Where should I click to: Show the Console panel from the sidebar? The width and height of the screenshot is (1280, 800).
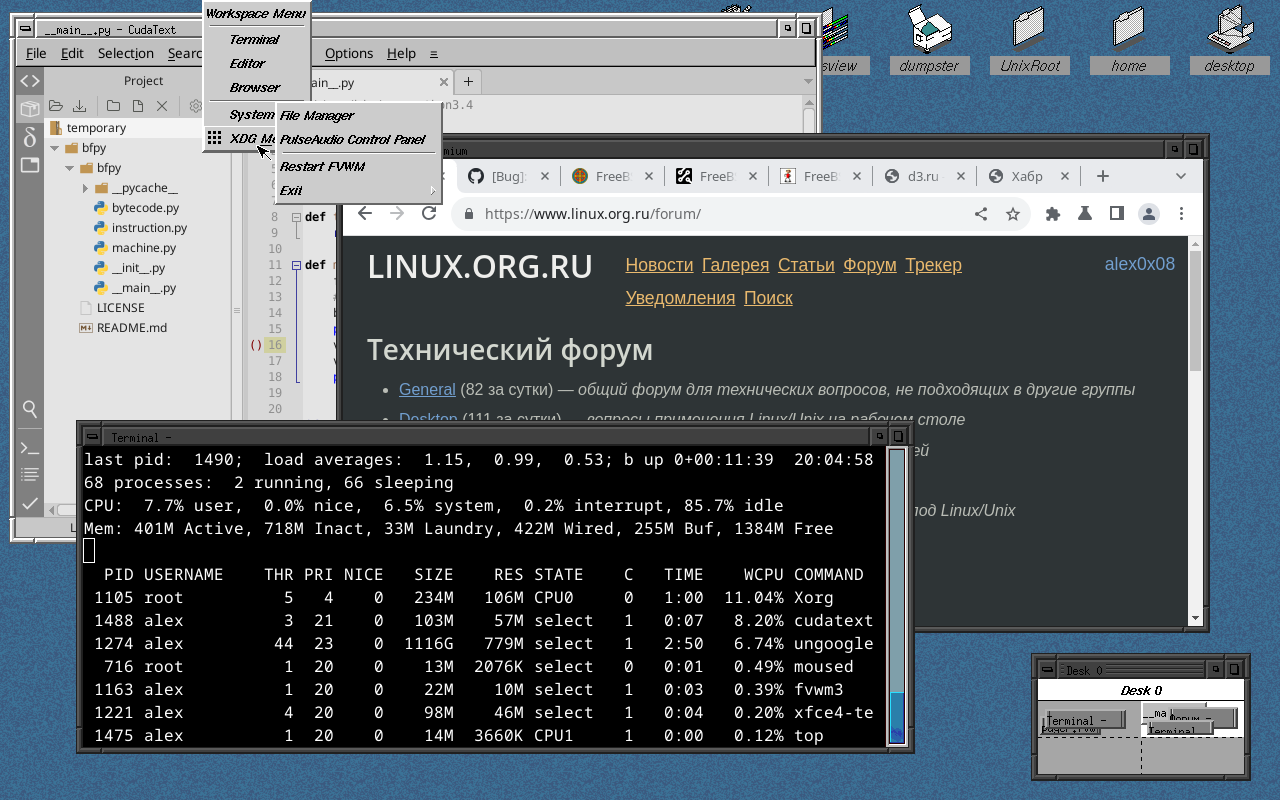tap(30, 447)
